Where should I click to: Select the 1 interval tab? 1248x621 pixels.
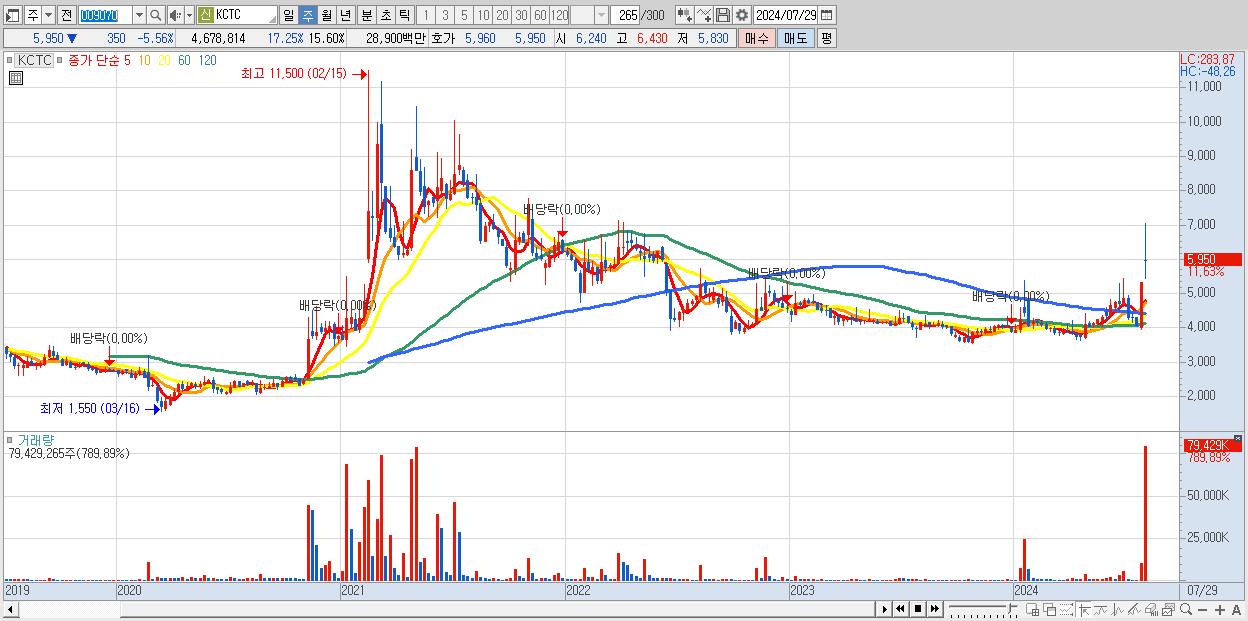(x=426, y=15)
